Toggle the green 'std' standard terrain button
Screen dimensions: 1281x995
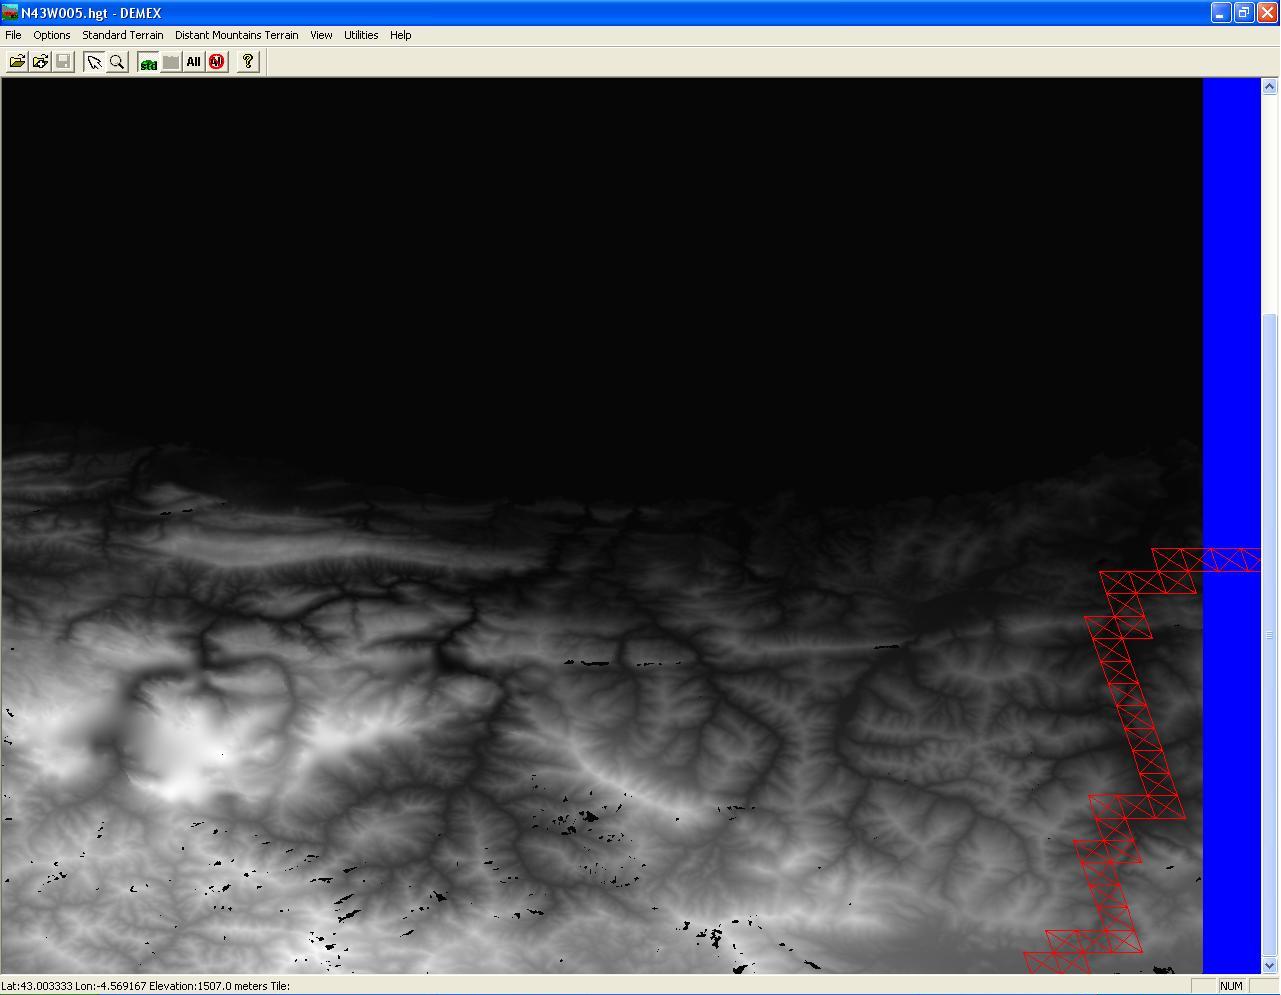tap(148, 62)
